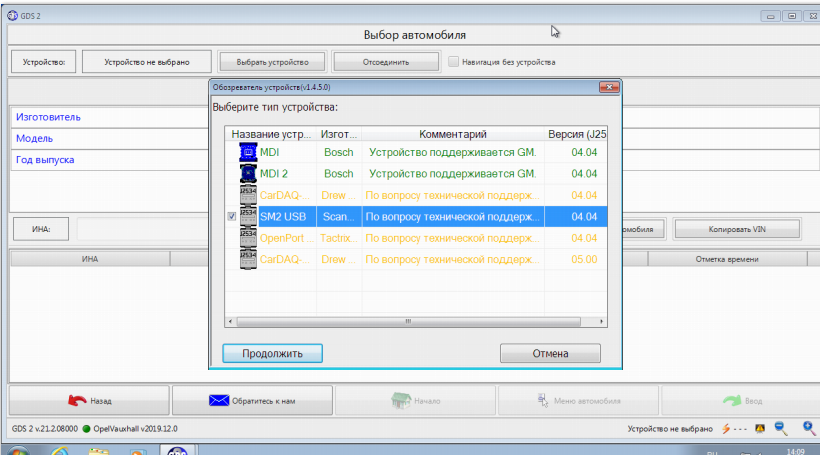The height and width of the screenshot is (460, 820).
Task: Click the Tactrix manufacturer cell
Action: 338,238
